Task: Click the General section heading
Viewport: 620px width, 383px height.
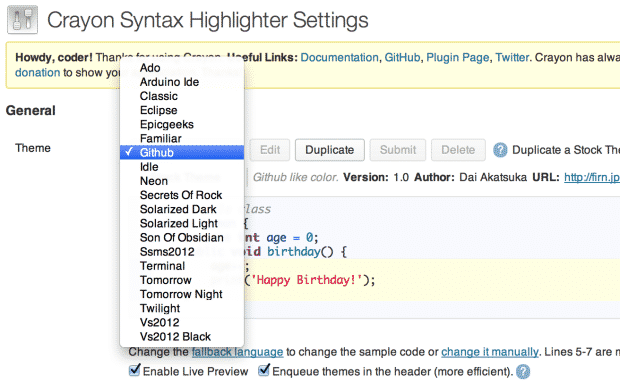Action: 30,111
